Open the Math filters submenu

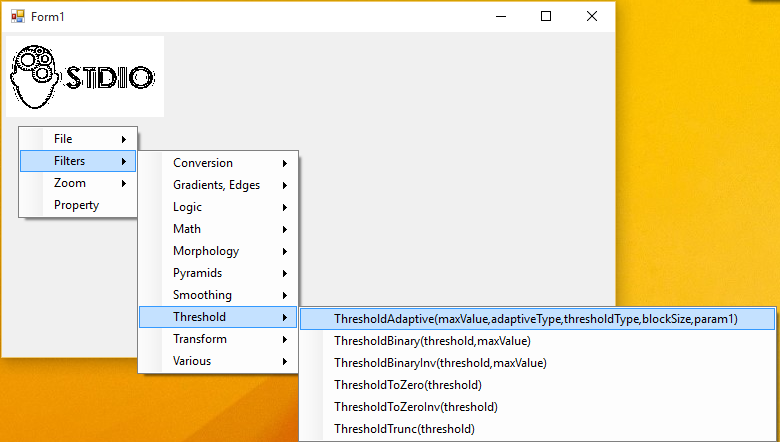tap(218, 229)
